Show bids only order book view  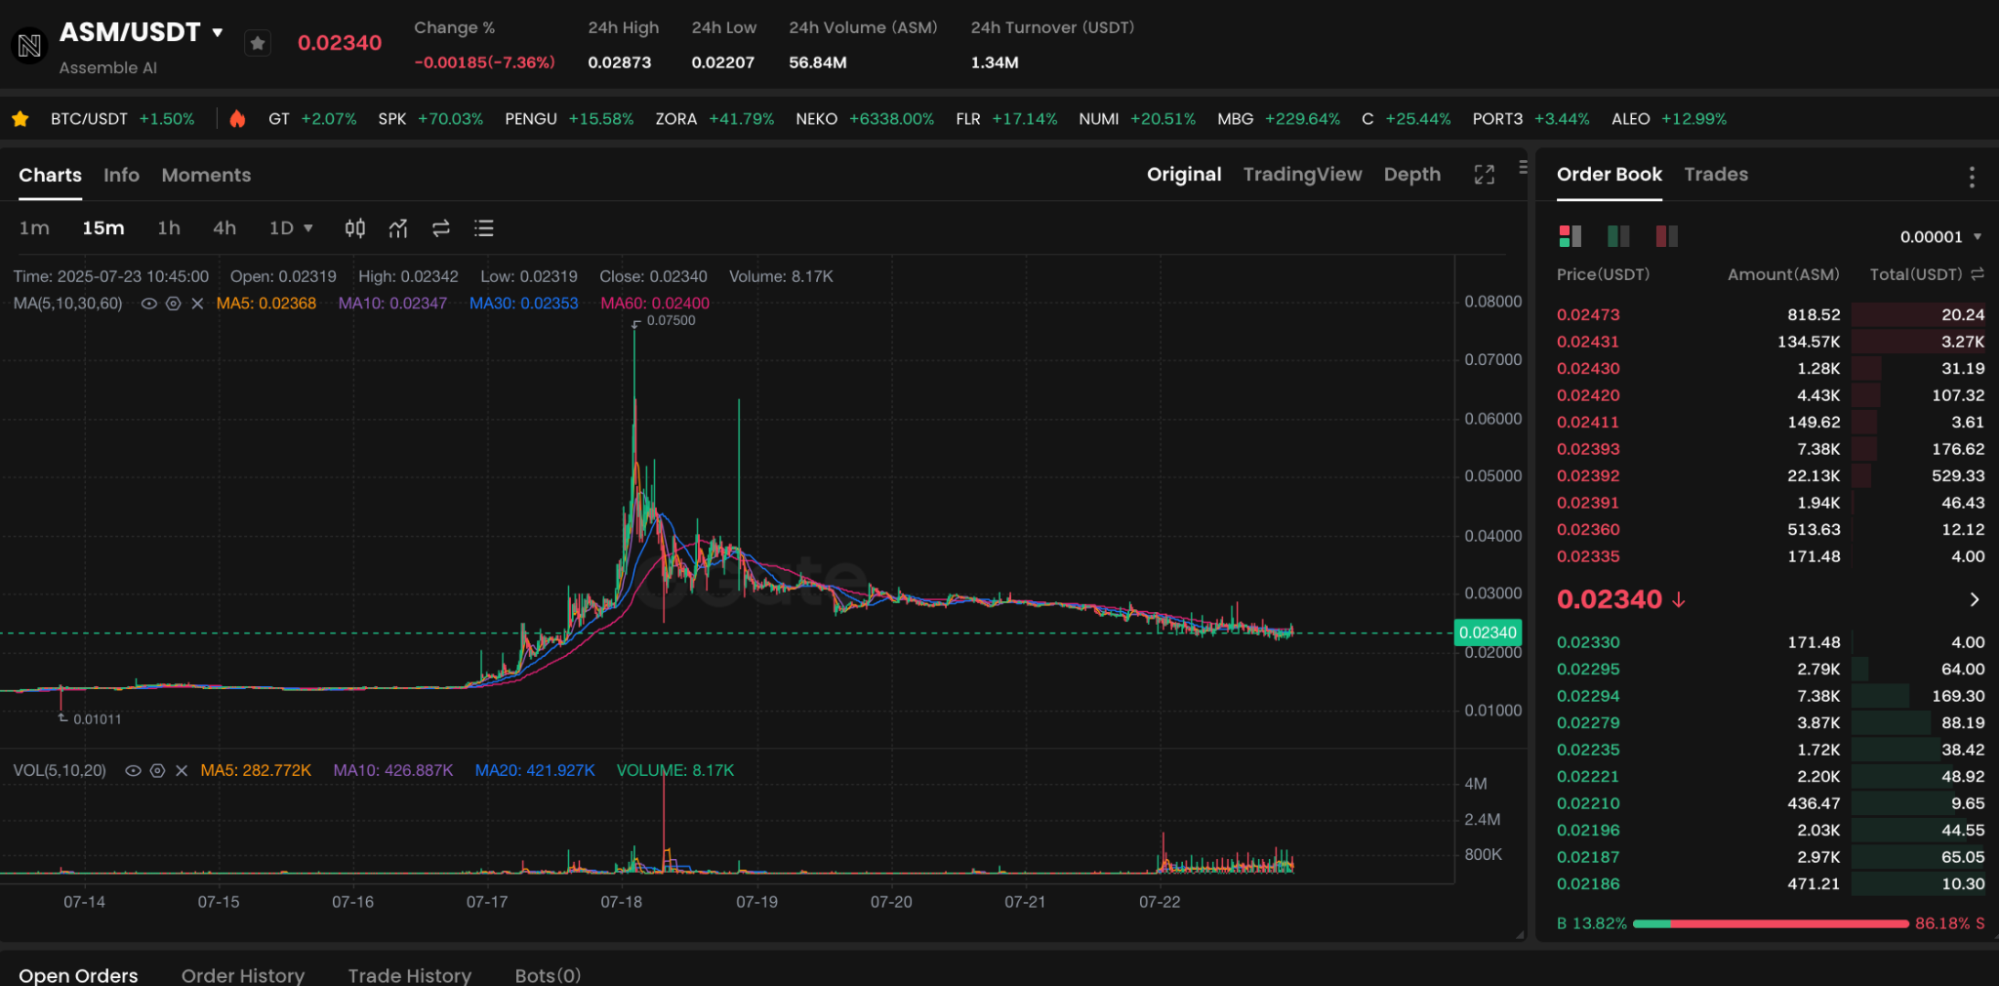click(1618, 236)
